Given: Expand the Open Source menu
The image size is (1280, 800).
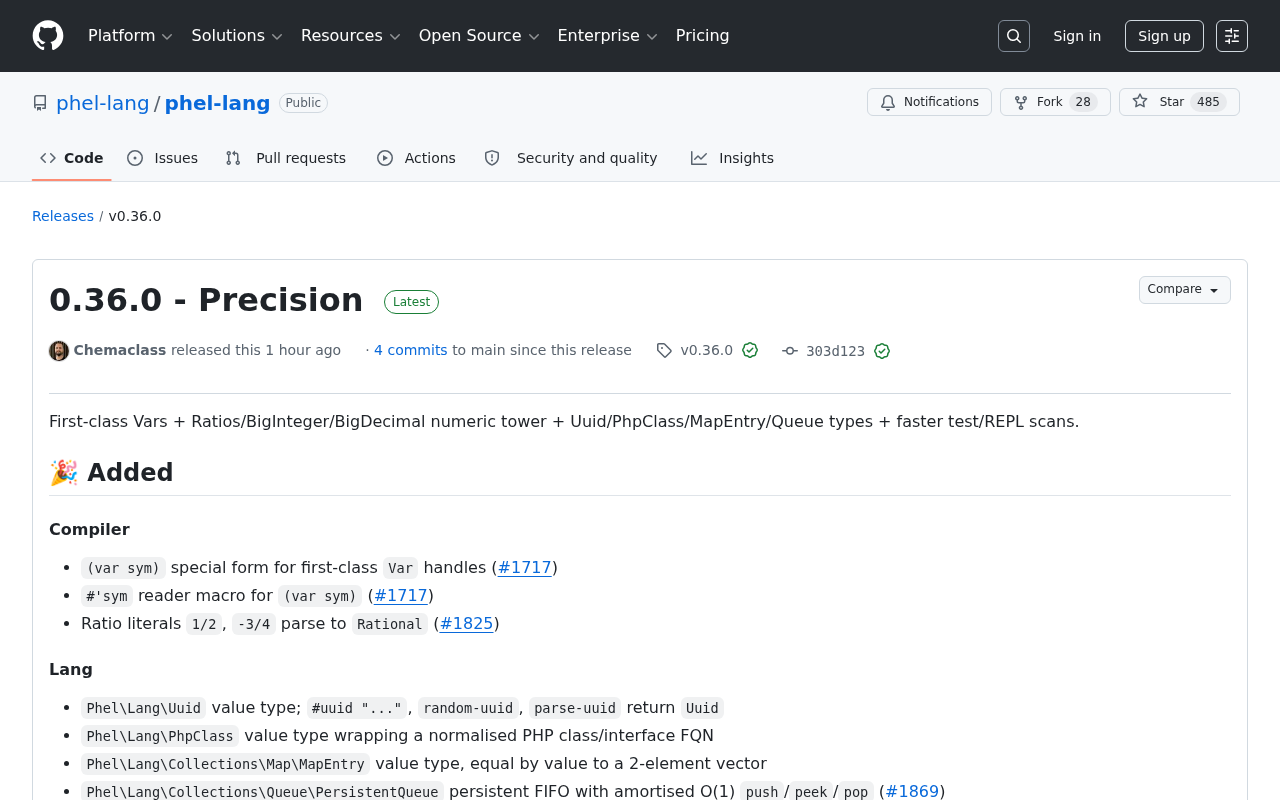Looking at the screenshot, I should pos(479,36).
